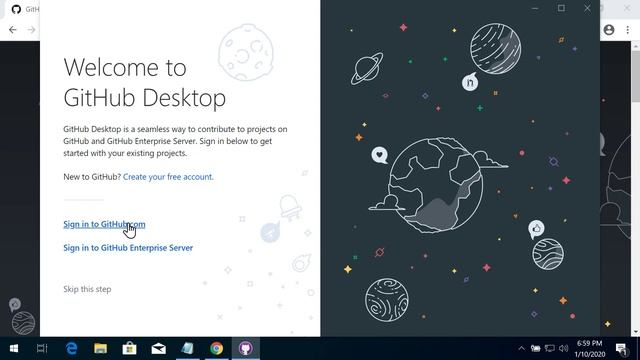Viewport: 640px width, 360px height.
Task: Open File Explorer from the taskbar
Action: point(100,349)
